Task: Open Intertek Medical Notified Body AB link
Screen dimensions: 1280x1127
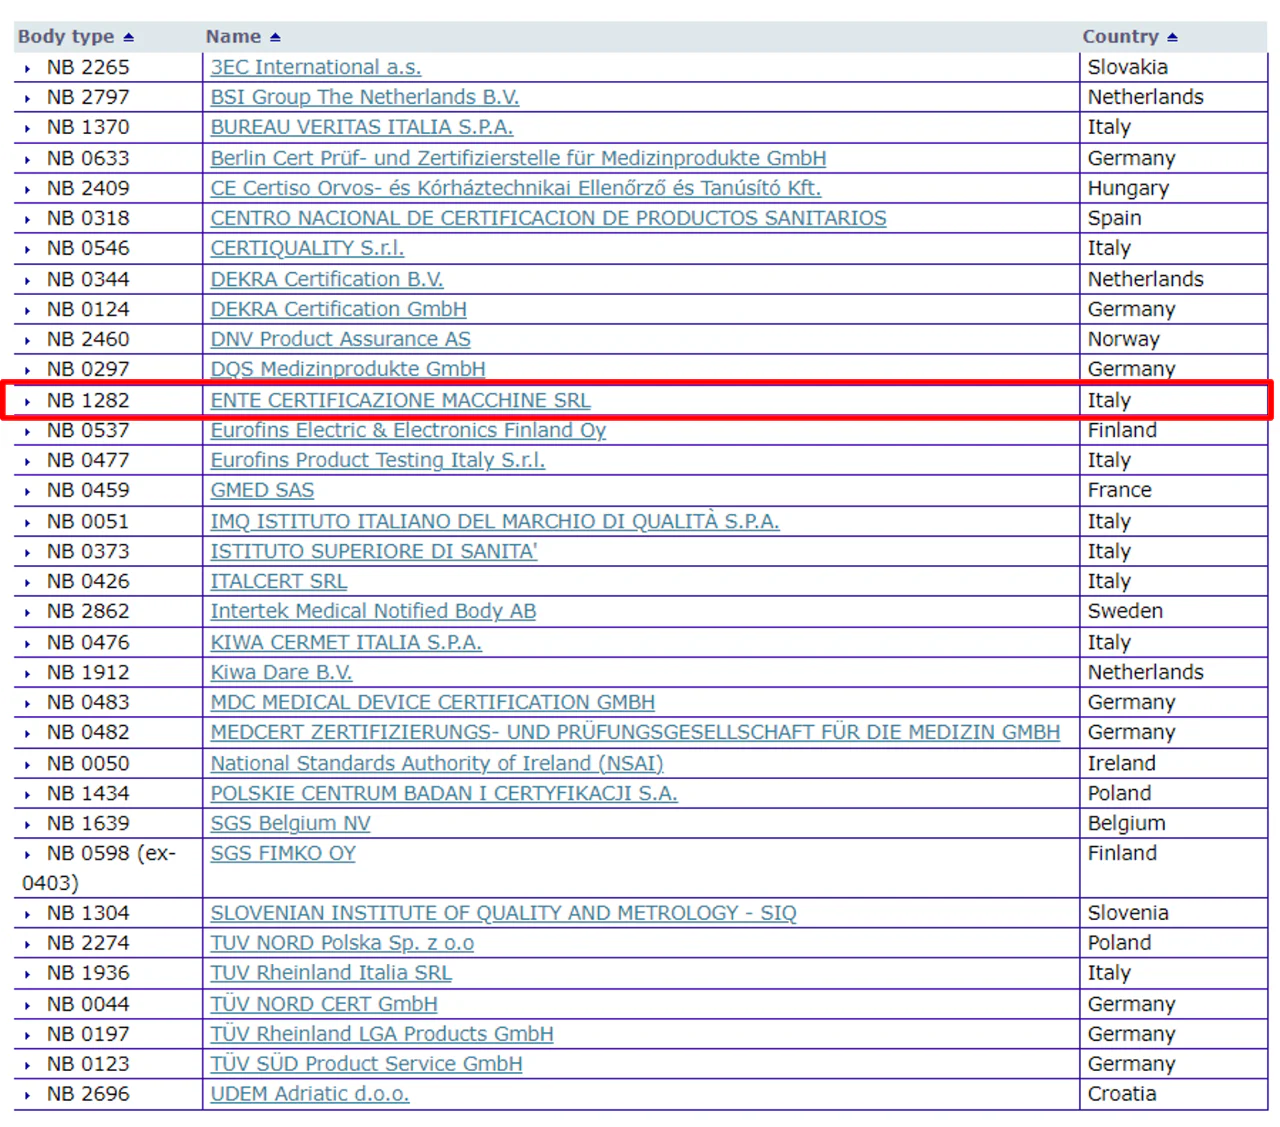Action: [x=373, y=611]
